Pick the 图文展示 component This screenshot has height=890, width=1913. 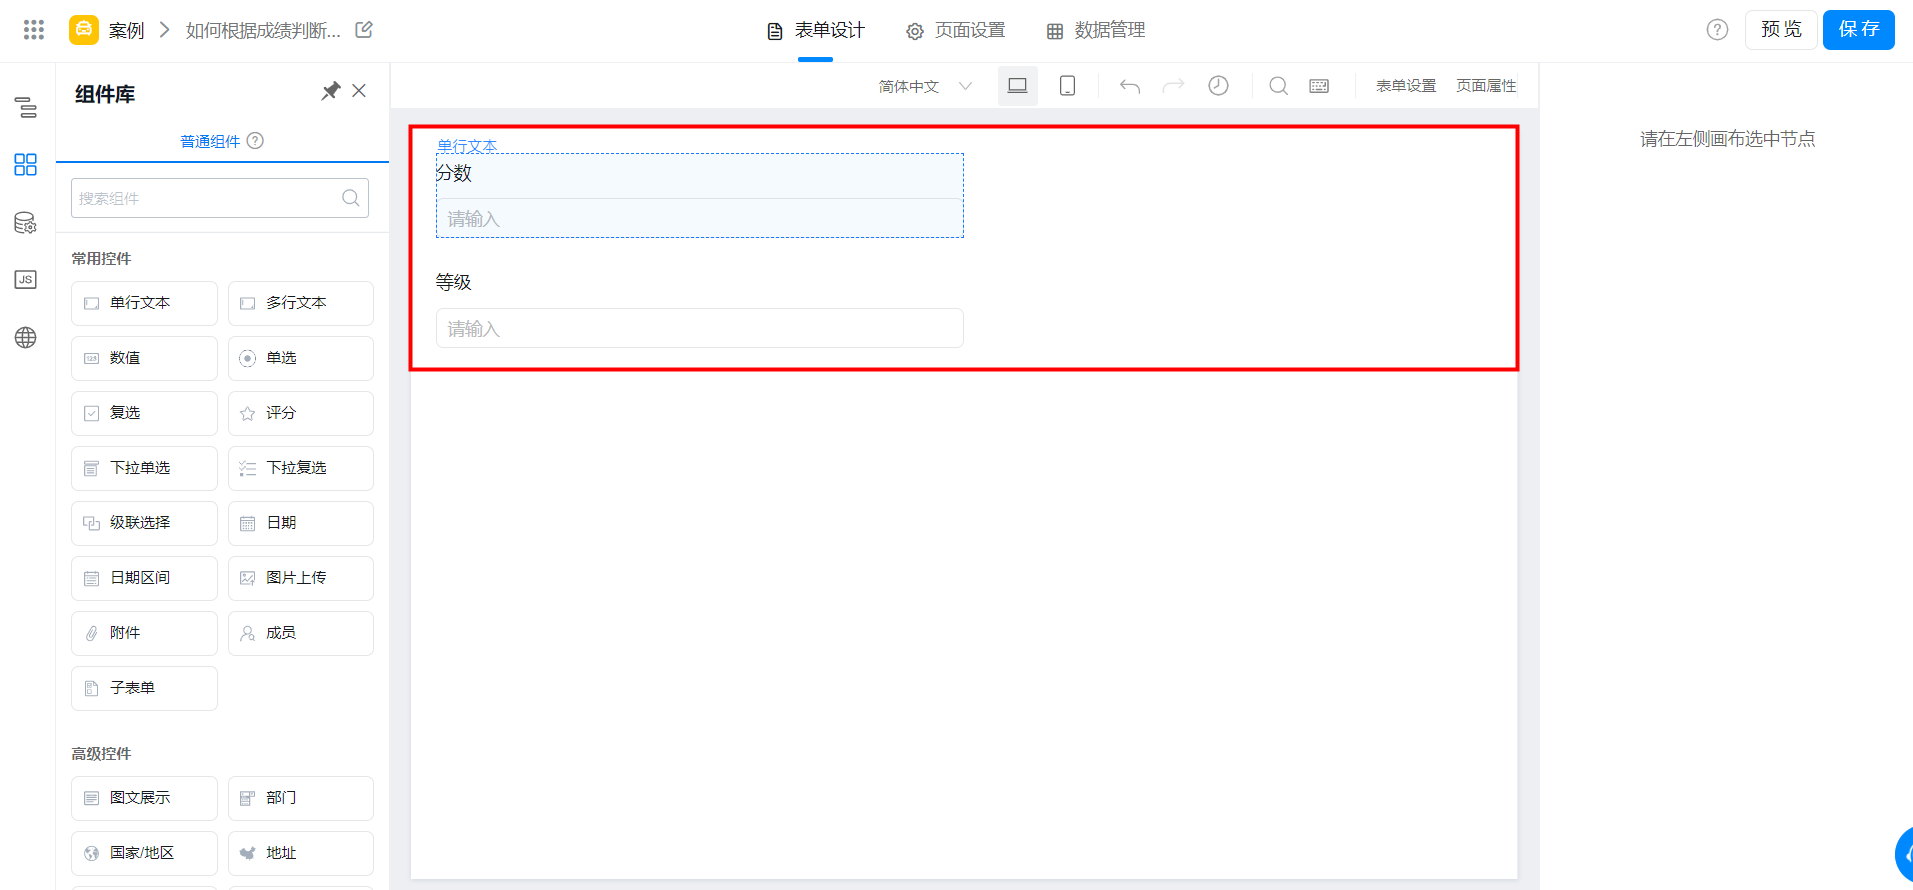[x=144, y=798]
